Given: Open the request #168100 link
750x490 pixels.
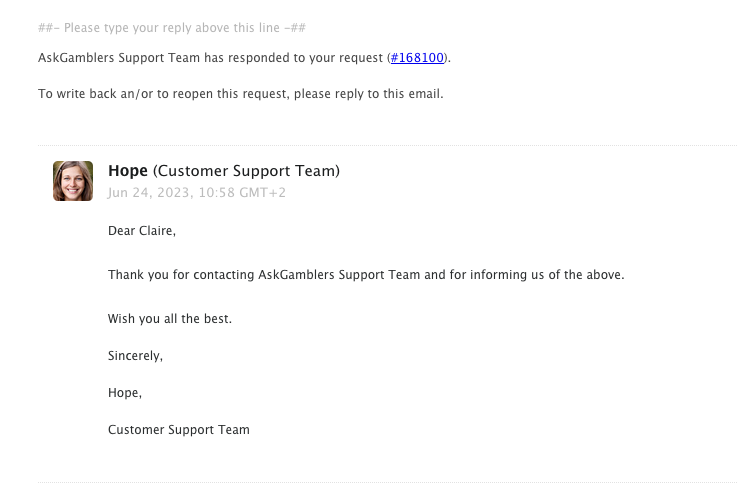Looking at the screenshot, I should 417,58.
